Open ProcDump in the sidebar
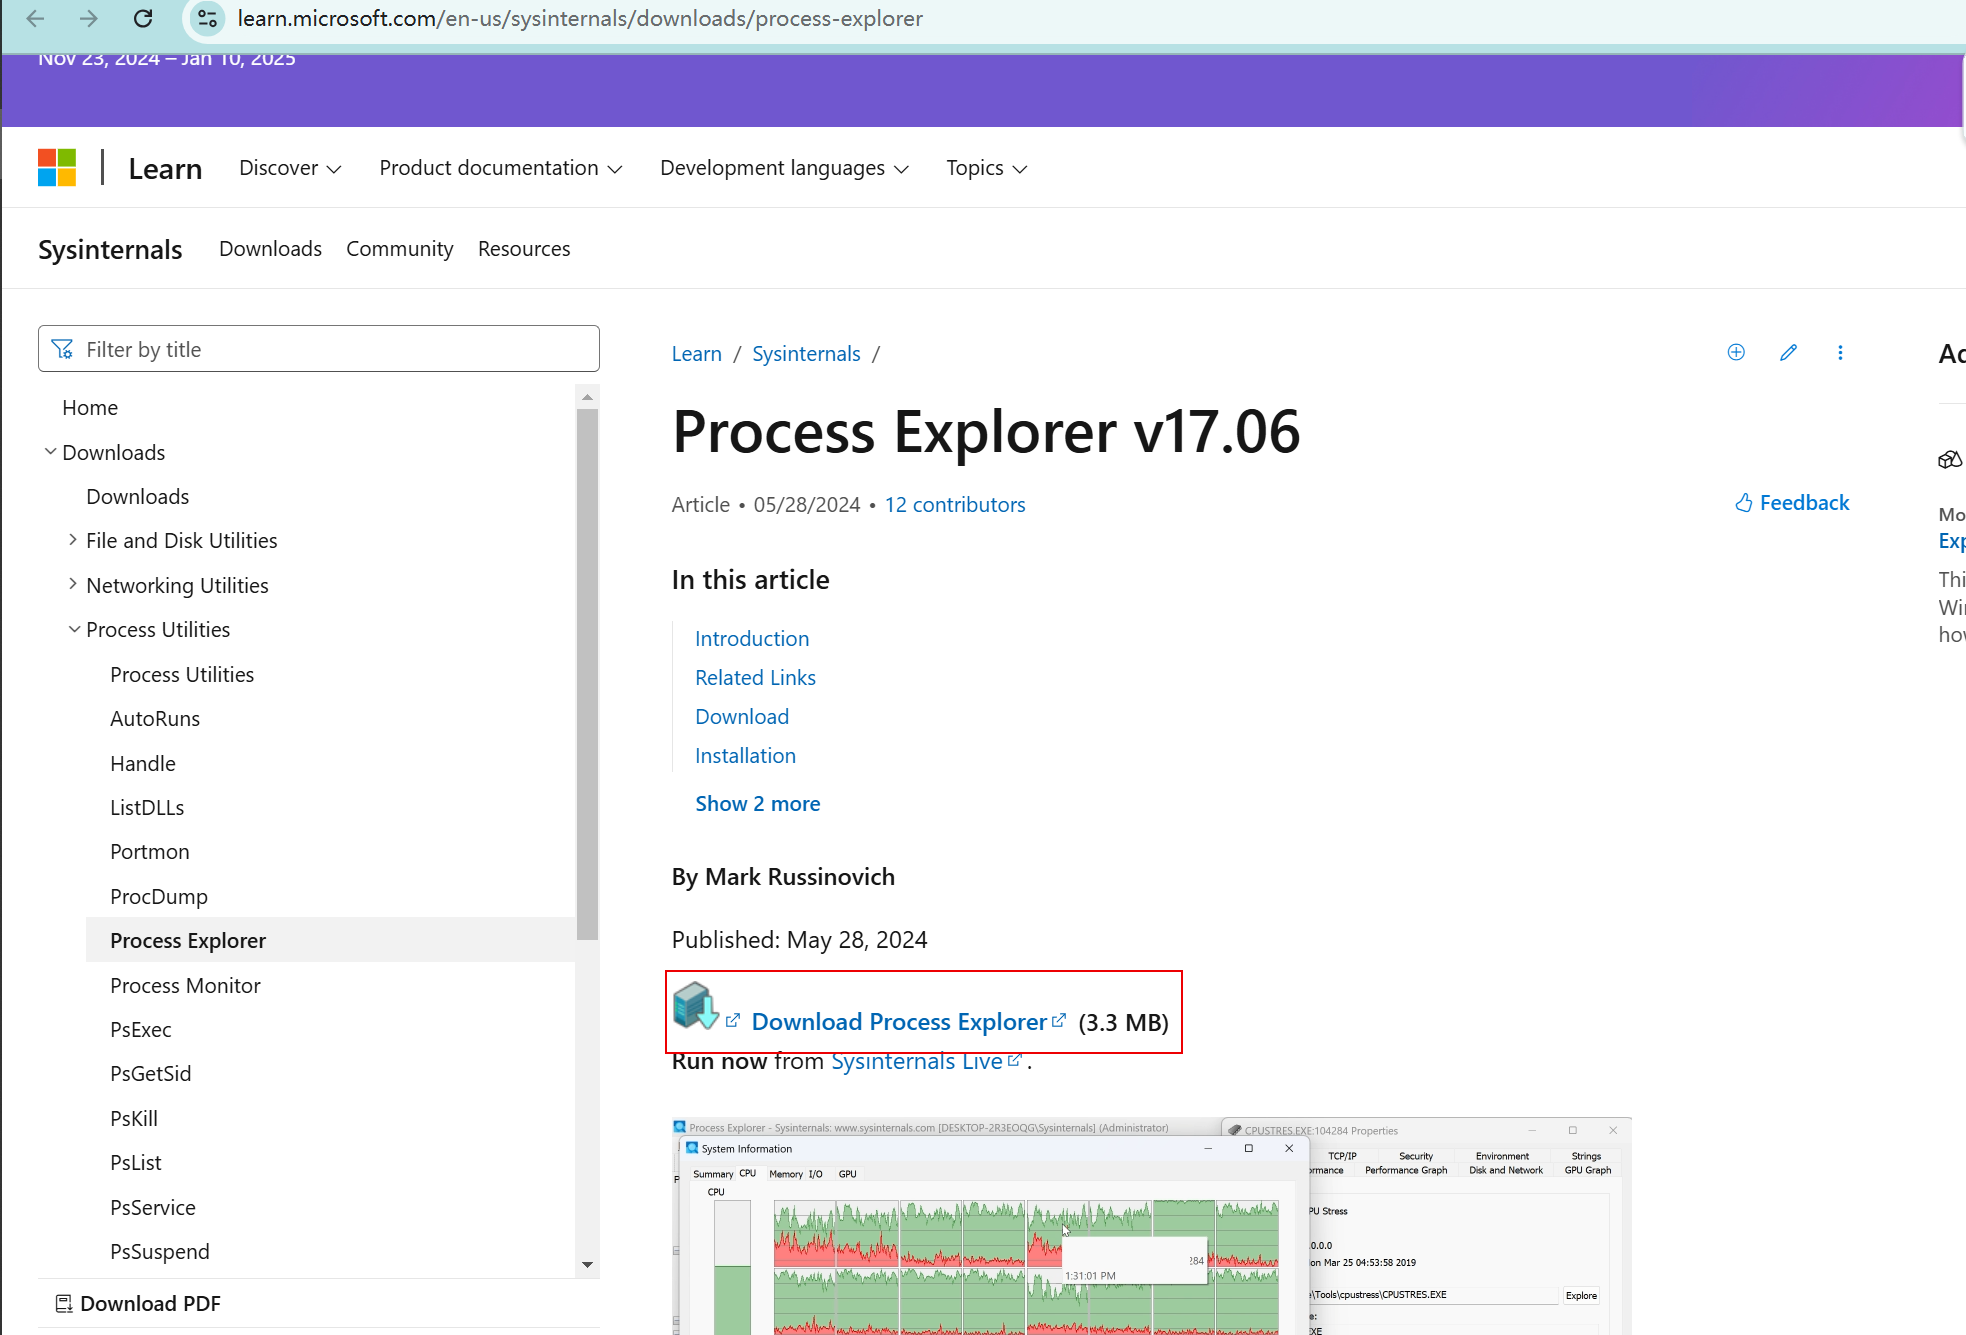 pyautogui.click(x=159, y=897)
